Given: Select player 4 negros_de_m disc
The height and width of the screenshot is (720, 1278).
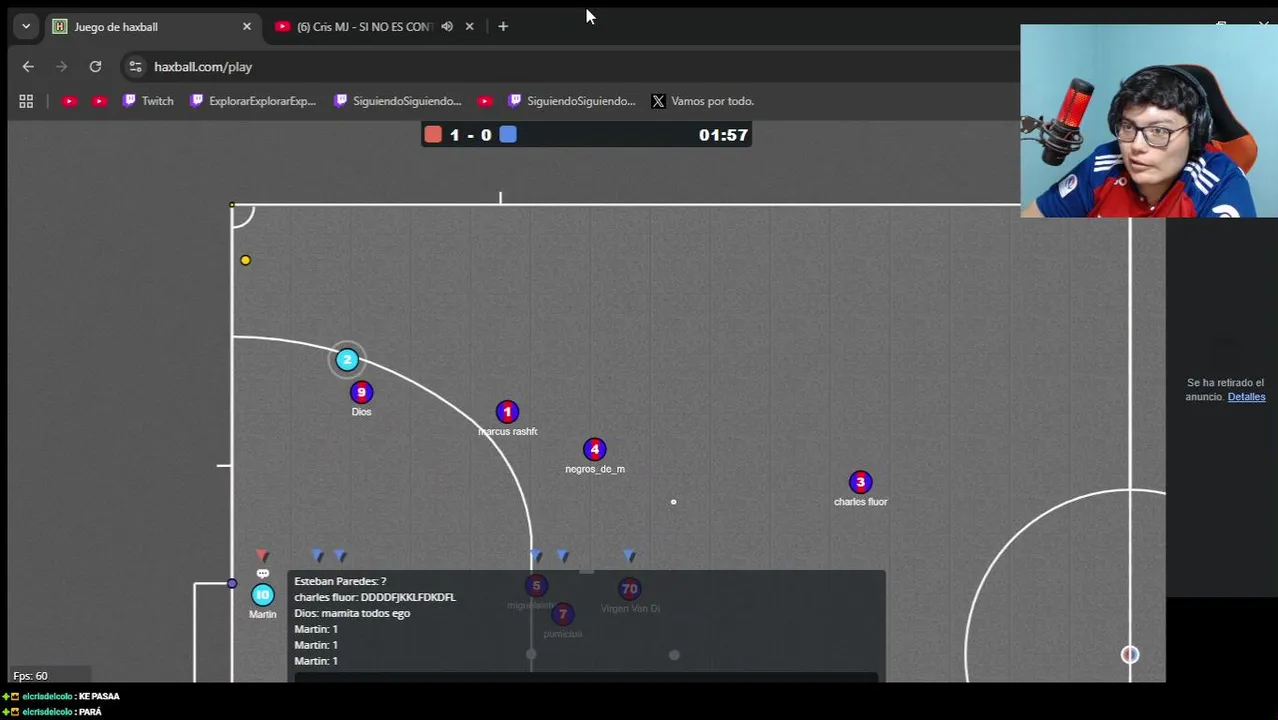Looking at the screenshot, I should click(594, 450).
